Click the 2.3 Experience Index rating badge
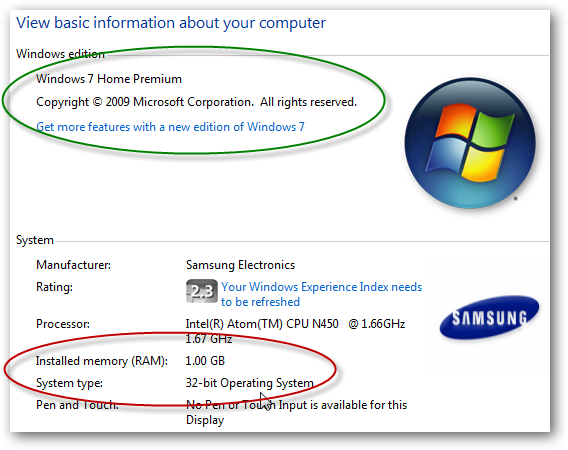The width and height of the screenshot is (568, 450). [x=202, y=291]
